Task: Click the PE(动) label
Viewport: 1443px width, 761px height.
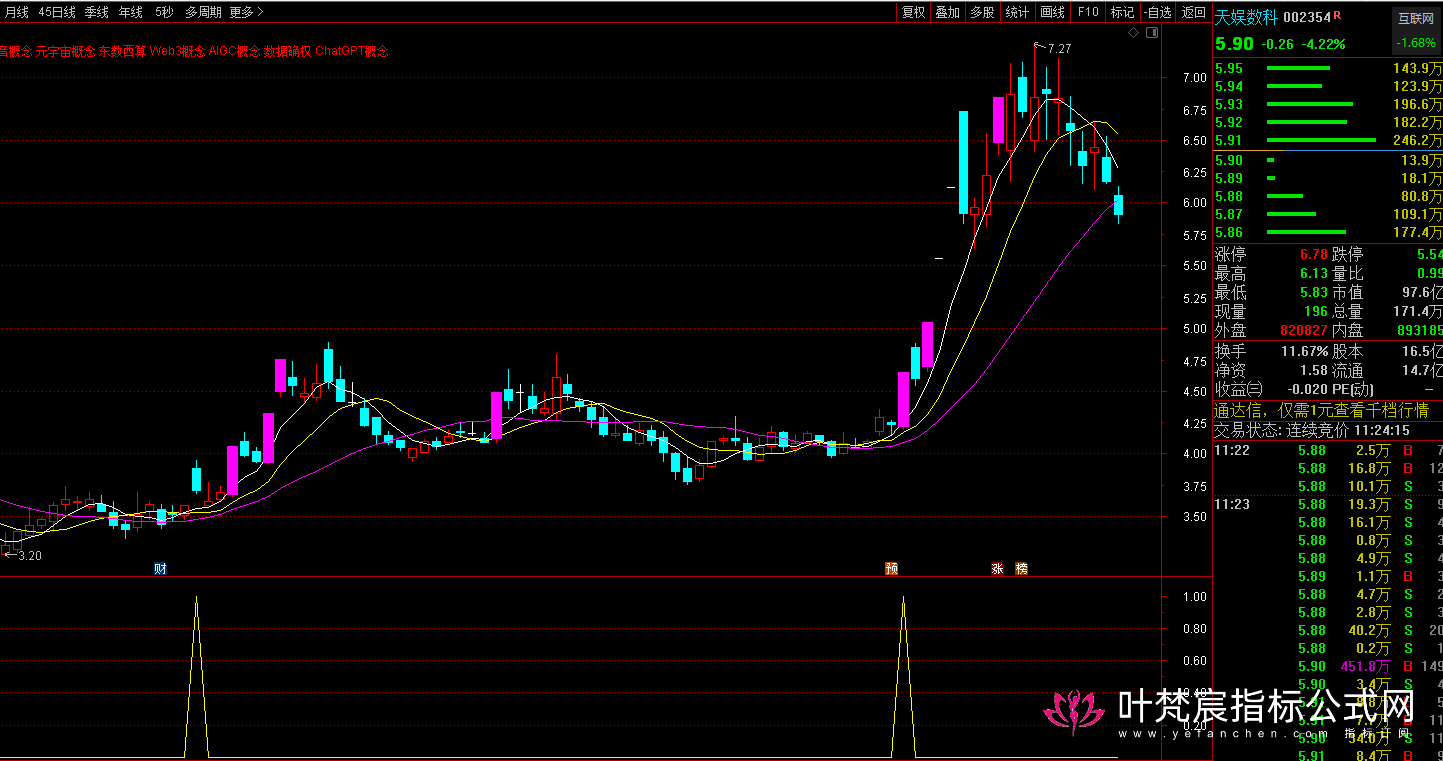Action: (1353, 389)
